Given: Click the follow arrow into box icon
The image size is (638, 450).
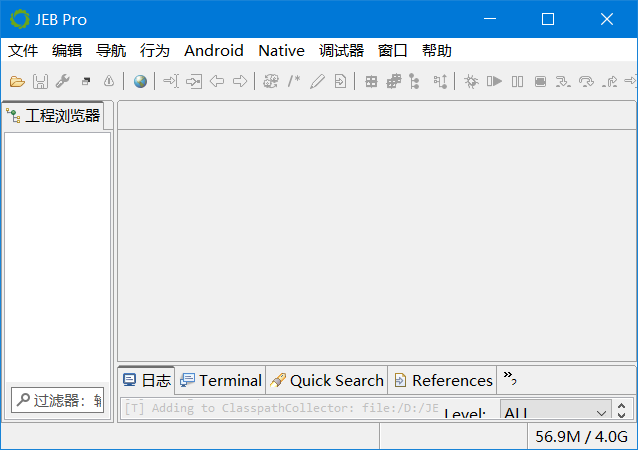Looking at the screenshot, I should (x=194, y=81).
